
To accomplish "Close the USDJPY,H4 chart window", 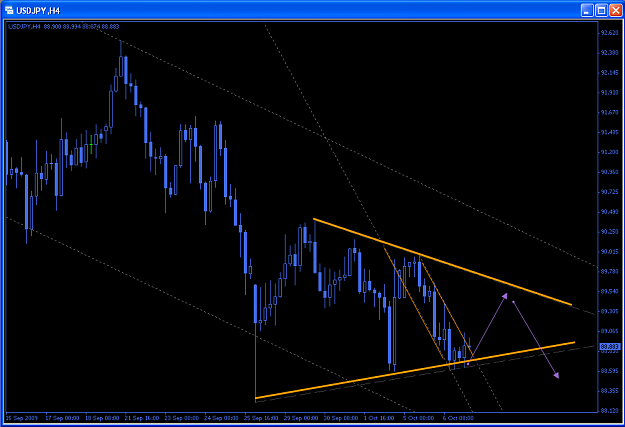I will click(616, 10).
